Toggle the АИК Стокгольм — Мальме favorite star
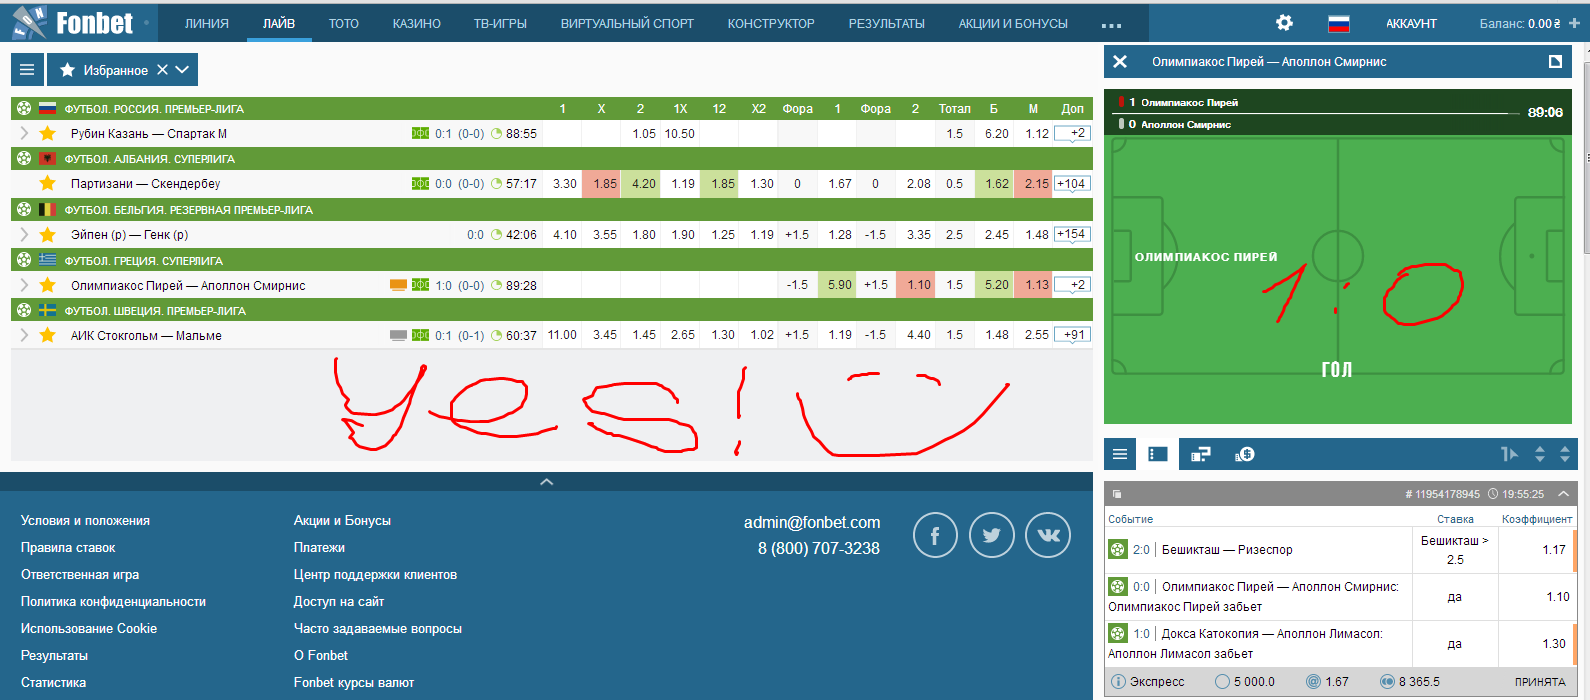Image resolution: width=1590 pixels, height=700 pixels. coord(47,335)
